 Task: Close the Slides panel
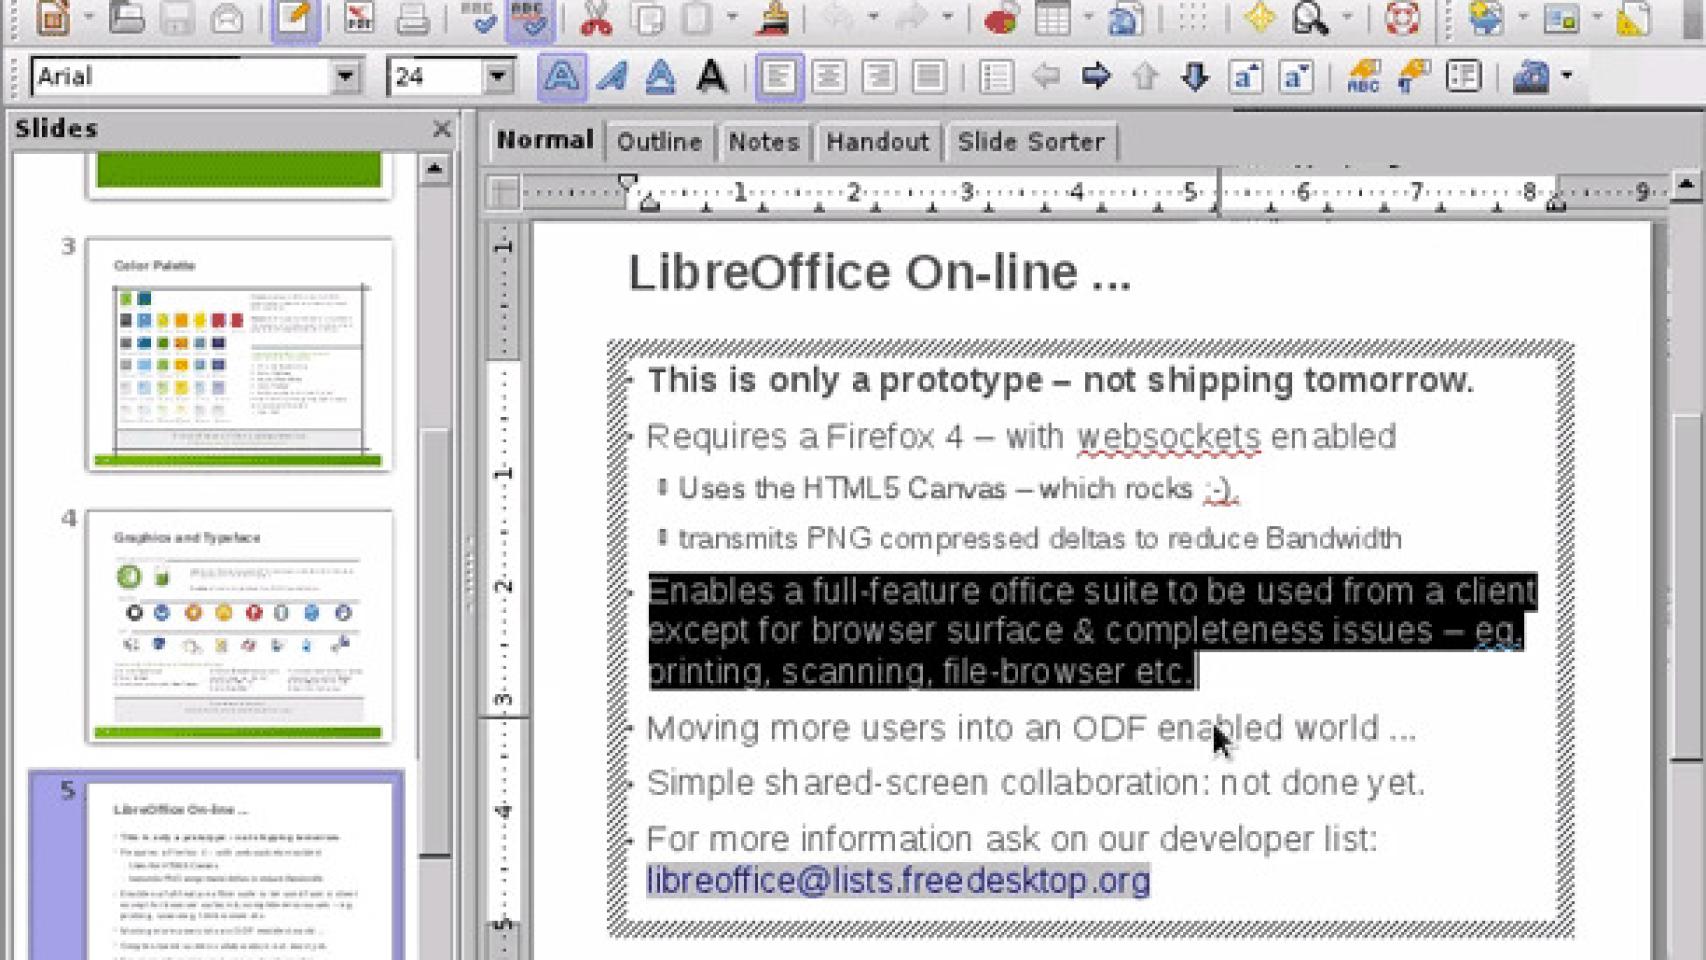(441, 129)
